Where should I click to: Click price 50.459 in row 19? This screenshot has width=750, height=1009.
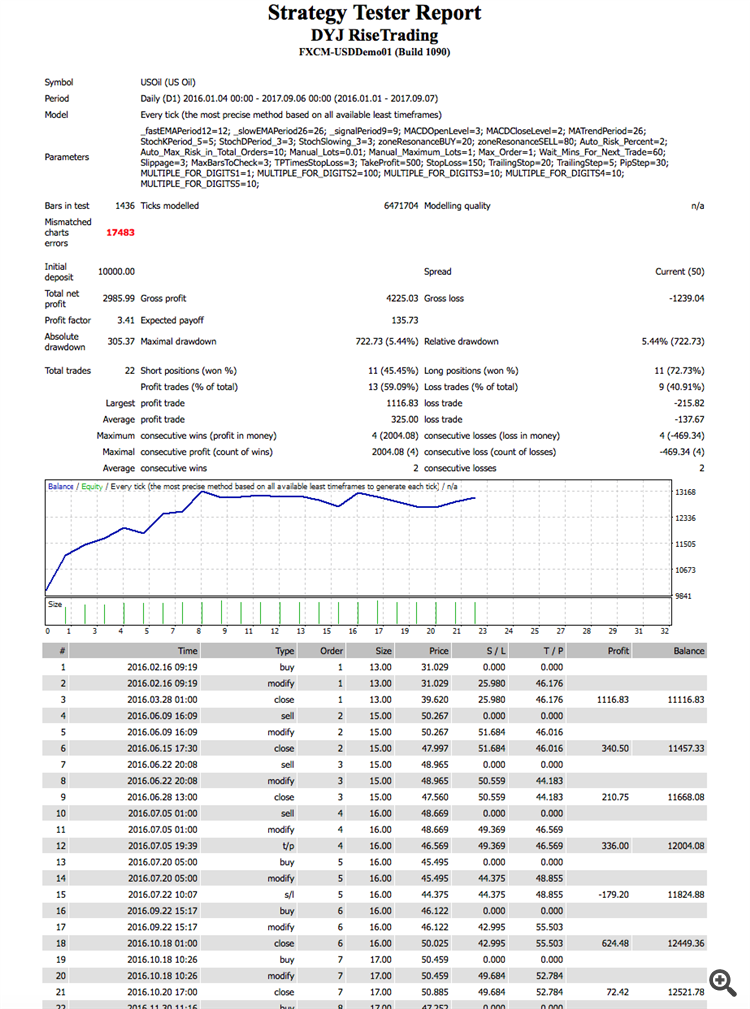click(x=435, y=959)
